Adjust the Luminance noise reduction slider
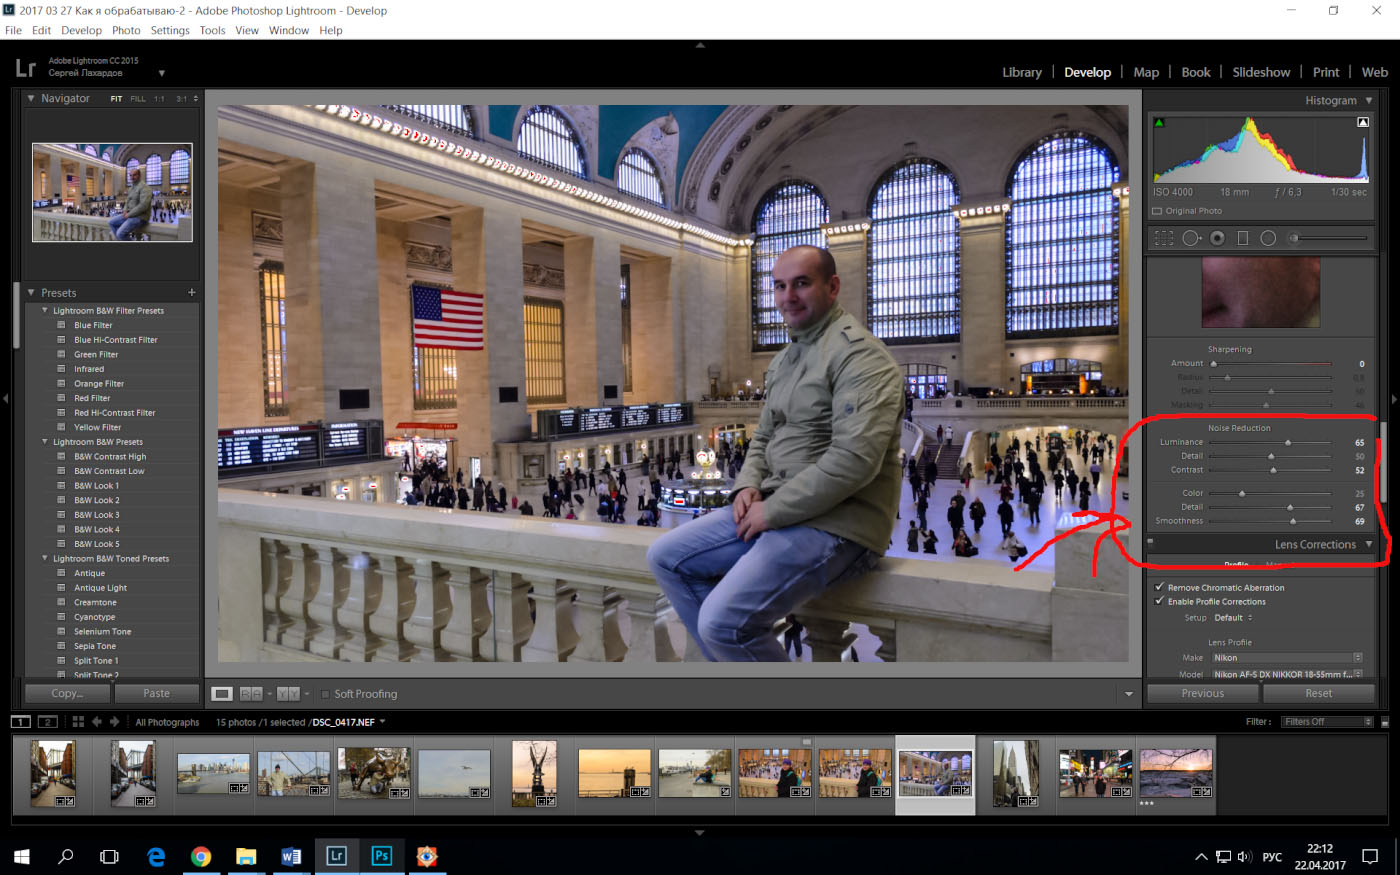 click(1287, 442)
